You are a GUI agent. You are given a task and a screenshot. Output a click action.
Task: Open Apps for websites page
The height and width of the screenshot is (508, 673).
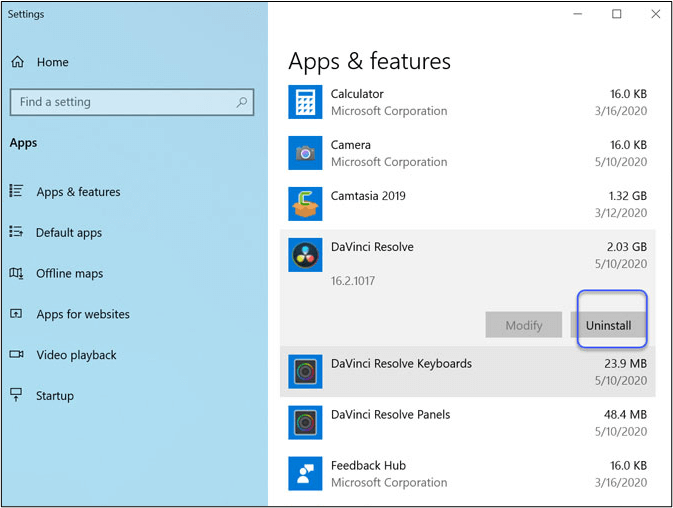click(x=83, y=314)
